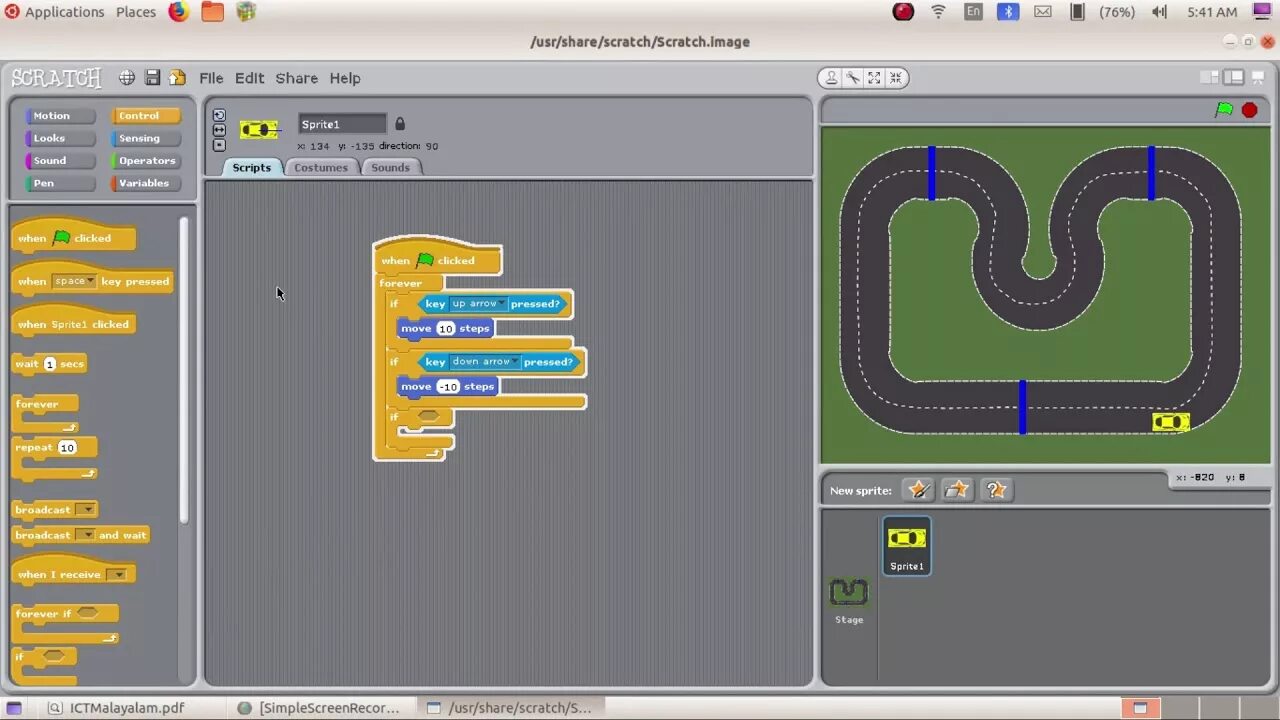1280x720 pixels.
Task: Choose new sprite from file
Action: point(957,490)
